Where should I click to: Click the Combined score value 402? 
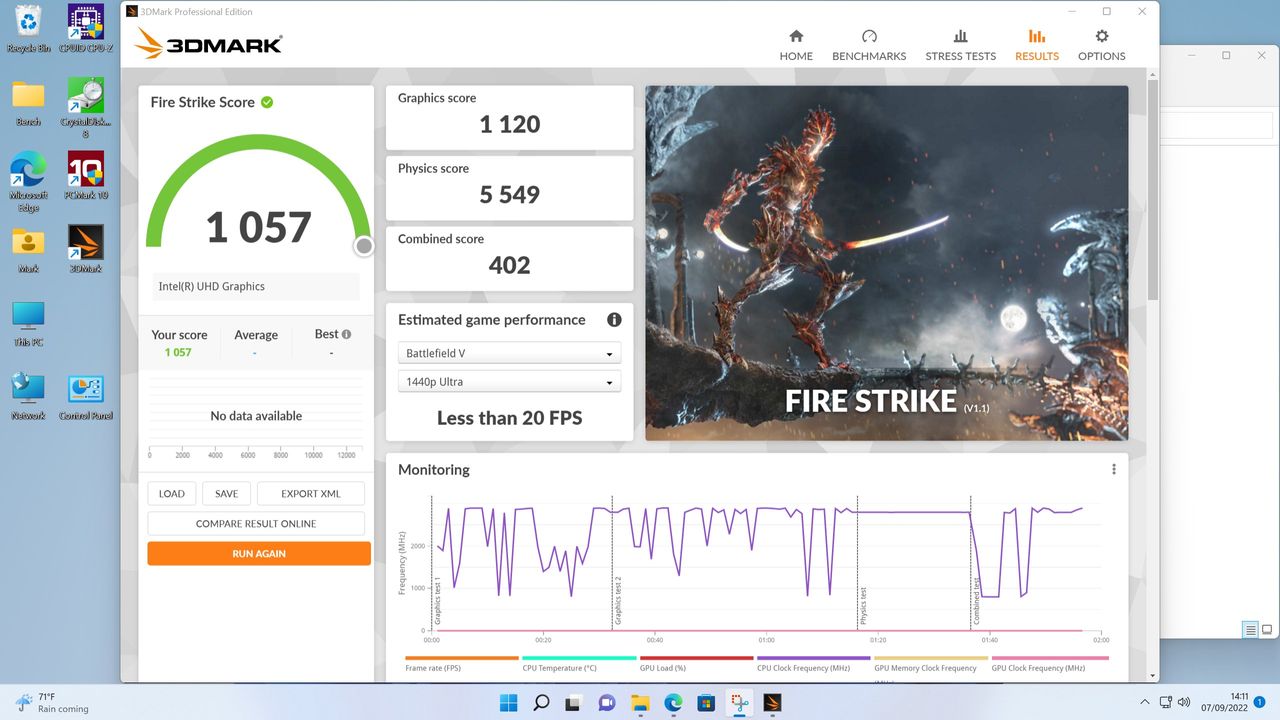tap(509, 265)
